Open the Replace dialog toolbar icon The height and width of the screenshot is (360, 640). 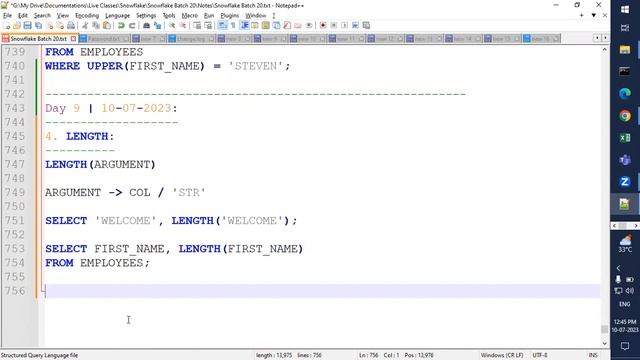click(x=157, y=25)
